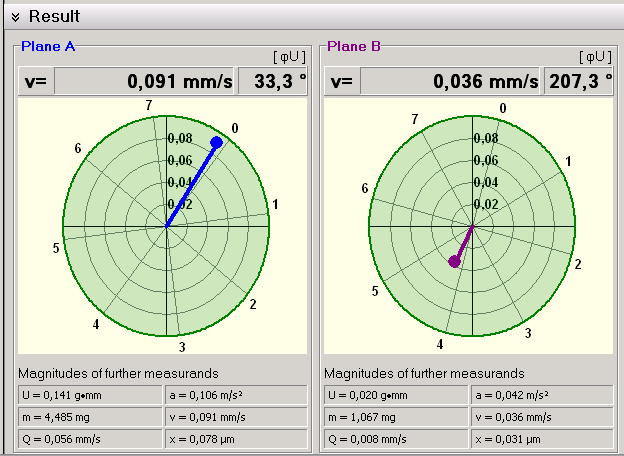Click the Q = 0,008 mm/s measurand cell

click(x=396, y=436)
